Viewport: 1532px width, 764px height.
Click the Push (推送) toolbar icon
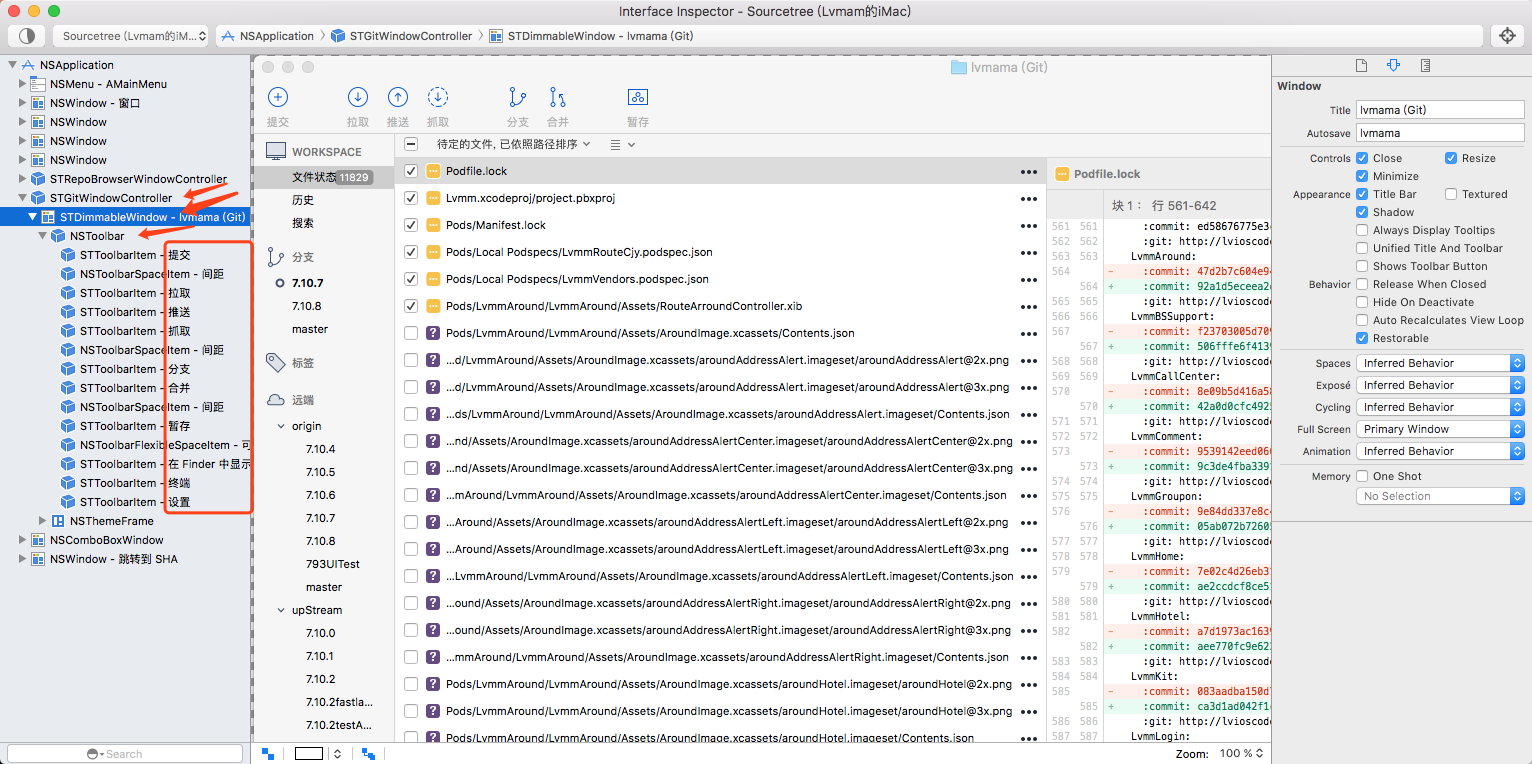(398, 97)
